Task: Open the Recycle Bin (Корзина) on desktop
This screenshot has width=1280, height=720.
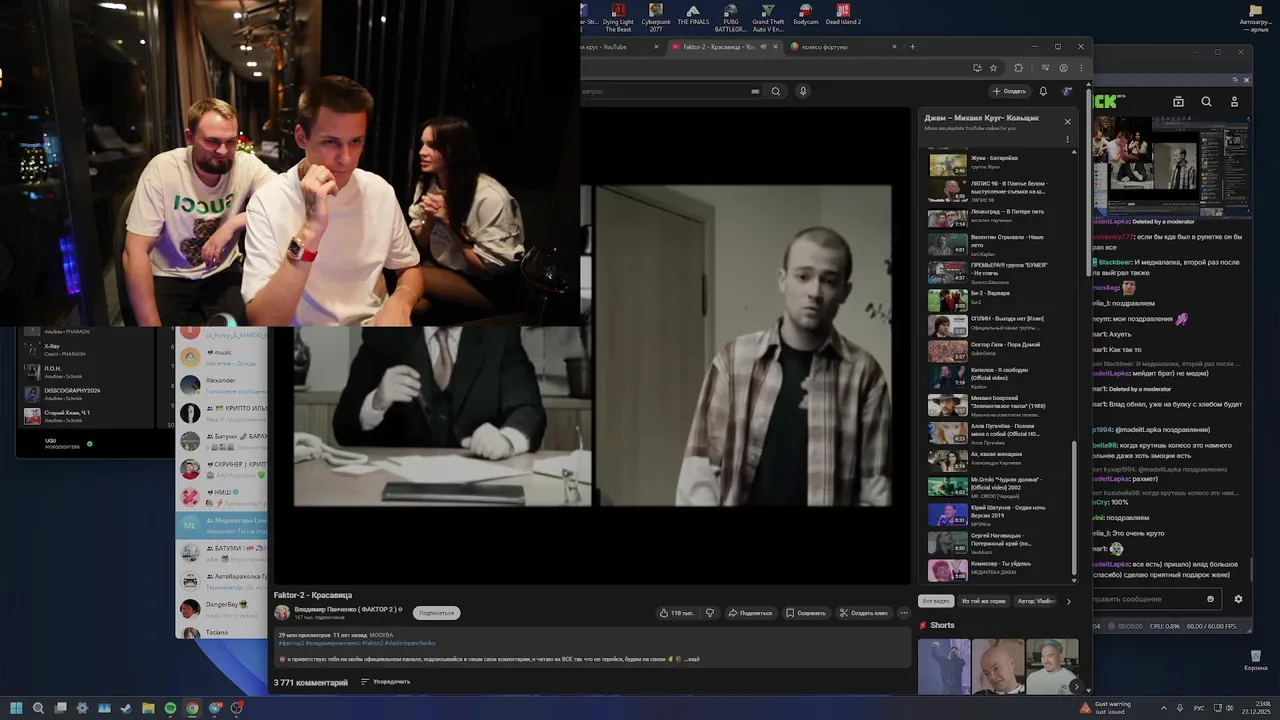Action: [1255, 659]
